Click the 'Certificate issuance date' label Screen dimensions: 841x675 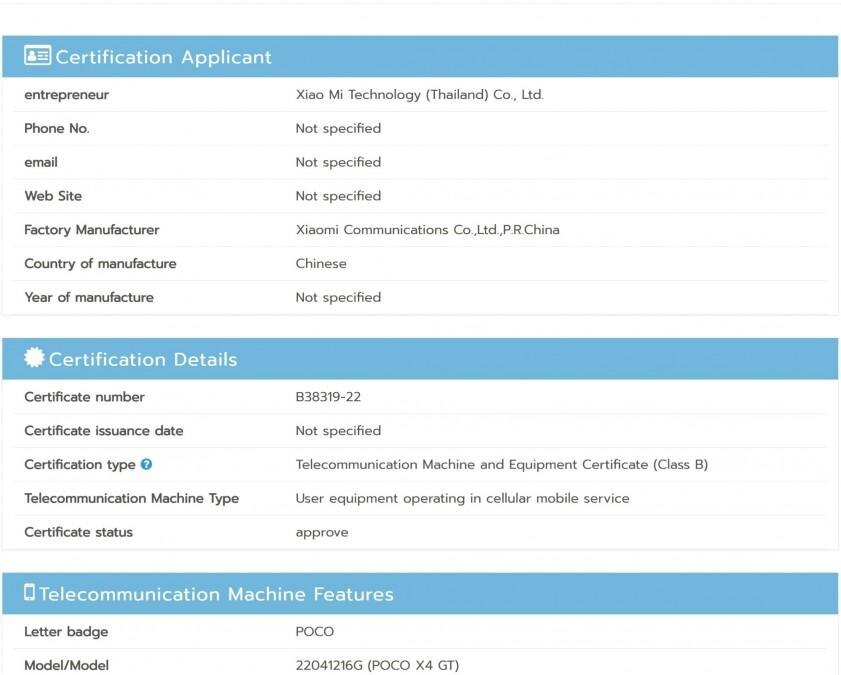pos(103,431)
